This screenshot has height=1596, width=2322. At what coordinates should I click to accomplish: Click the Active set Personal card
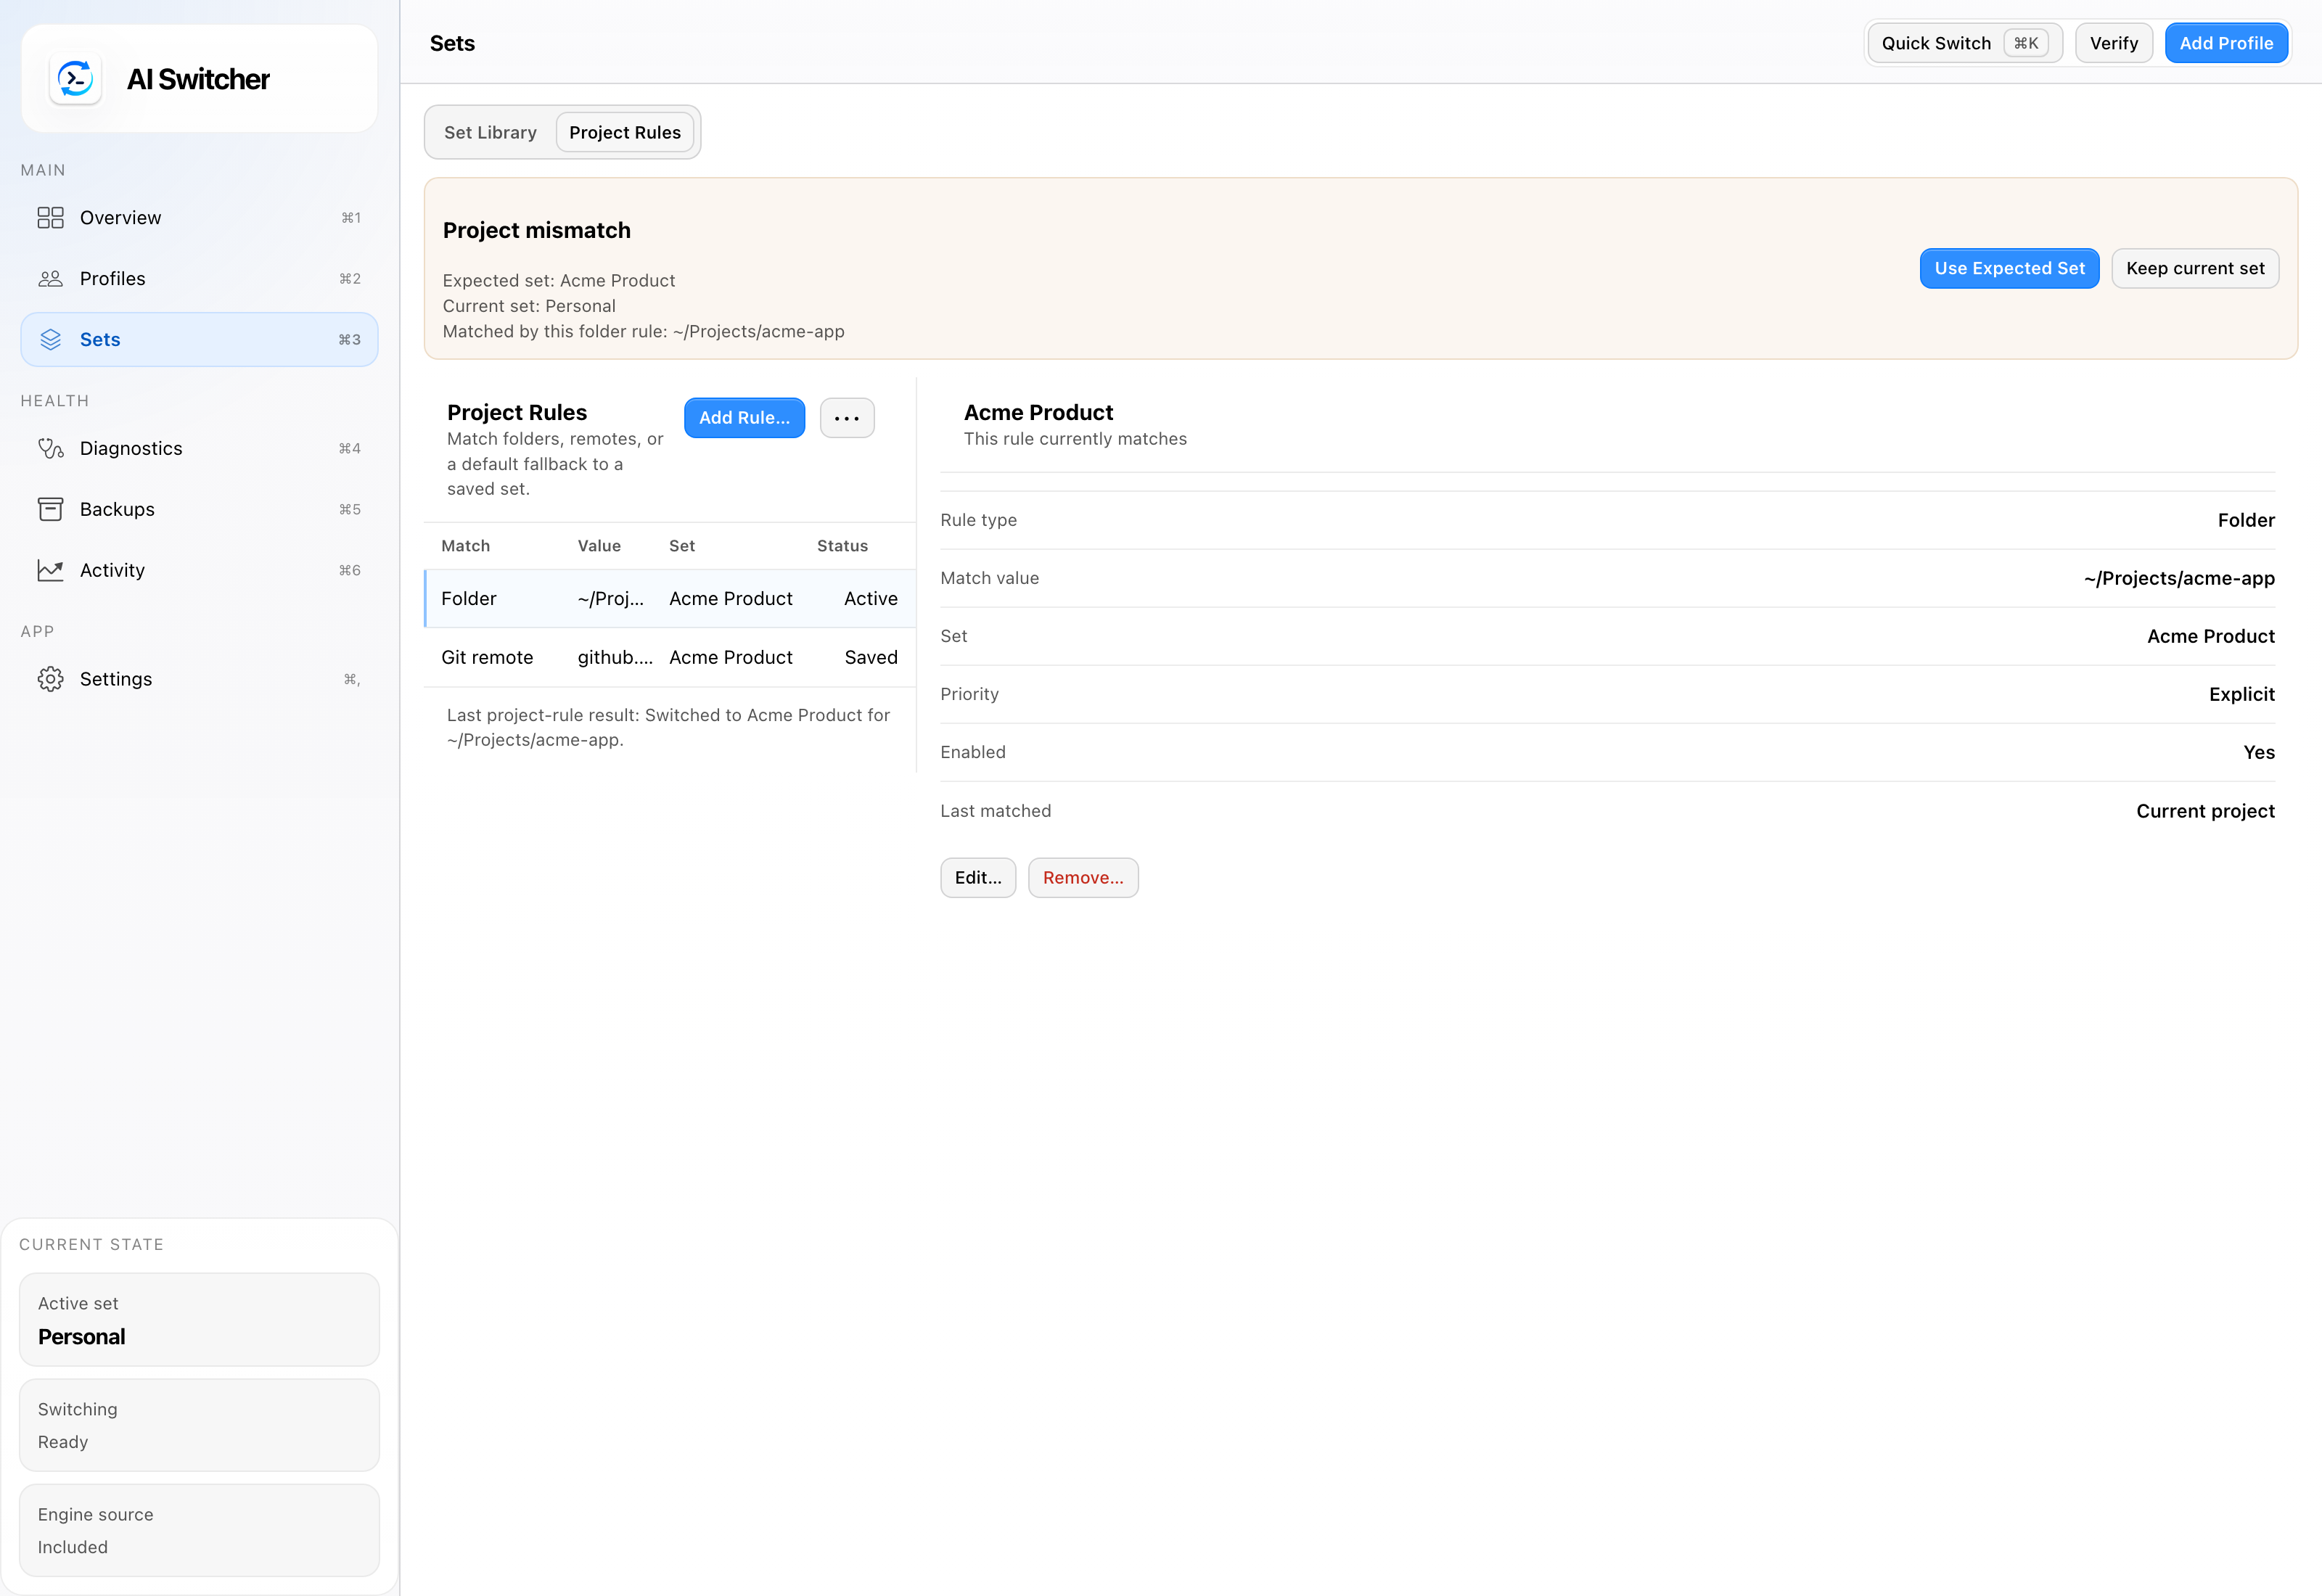[x=199, y=1320]
